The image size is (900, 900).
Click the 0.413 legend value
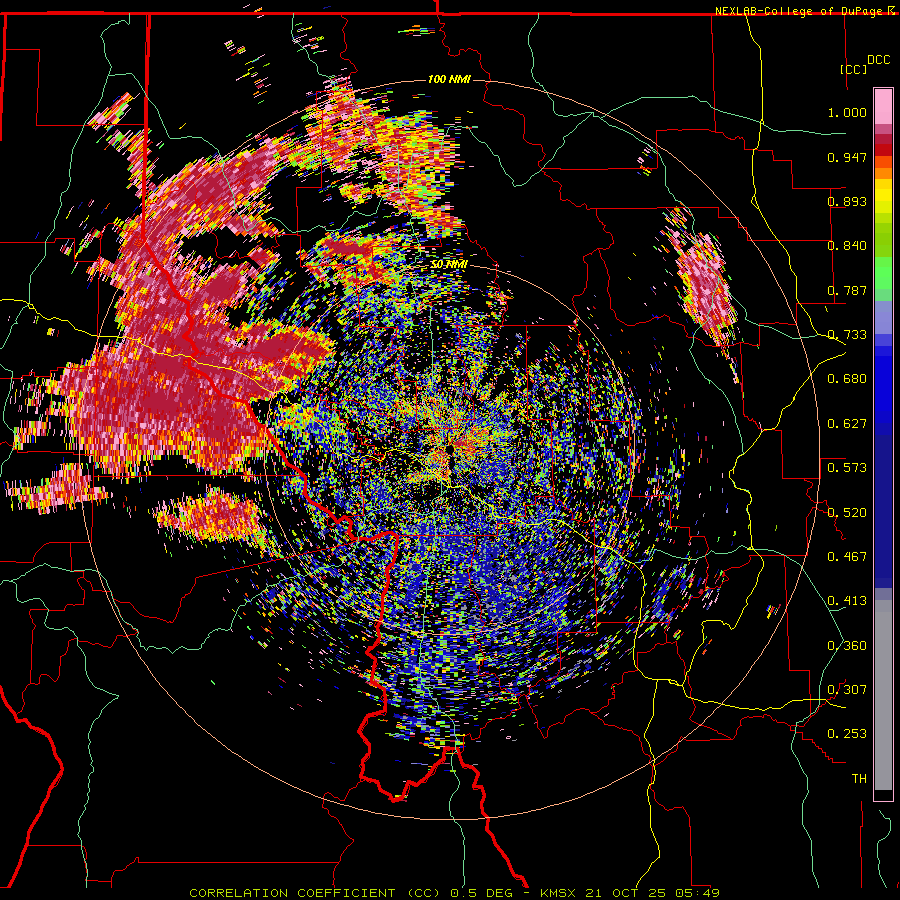tap(847, 601)
